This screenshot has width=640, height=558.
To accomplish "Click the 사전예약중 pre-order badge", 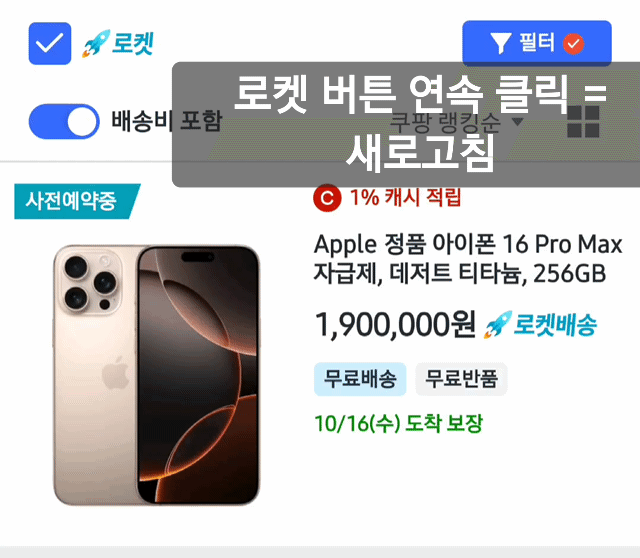I will (77, 201).
